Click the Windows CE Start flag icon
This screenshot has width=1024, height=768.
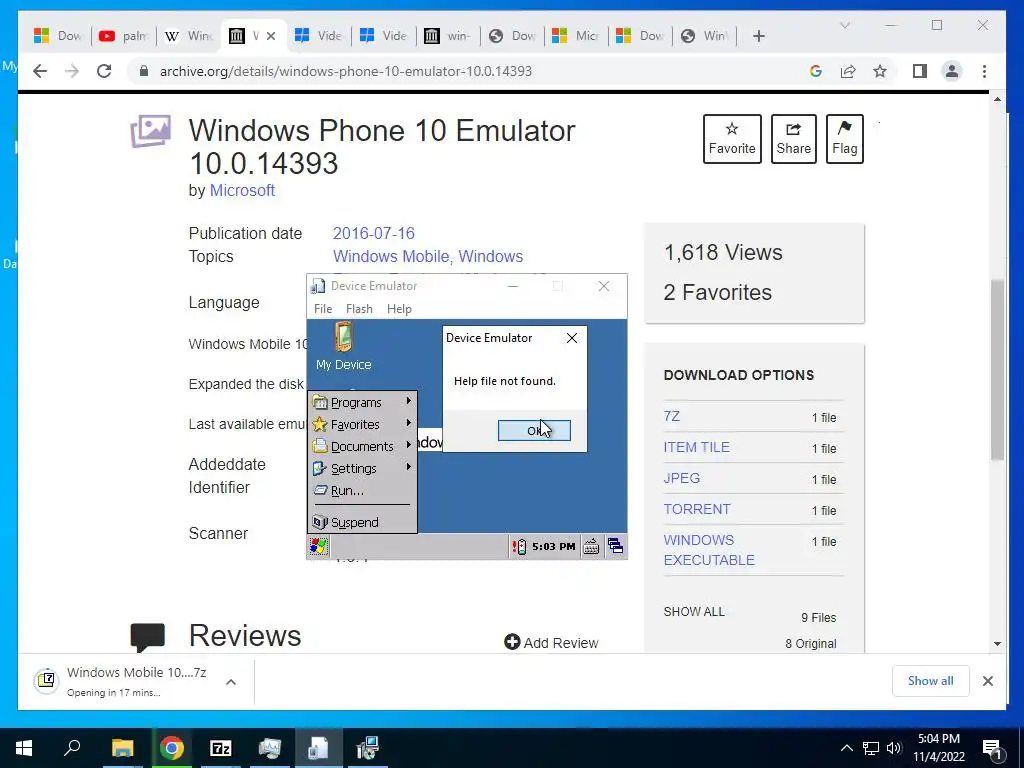(x=319, y=546)
